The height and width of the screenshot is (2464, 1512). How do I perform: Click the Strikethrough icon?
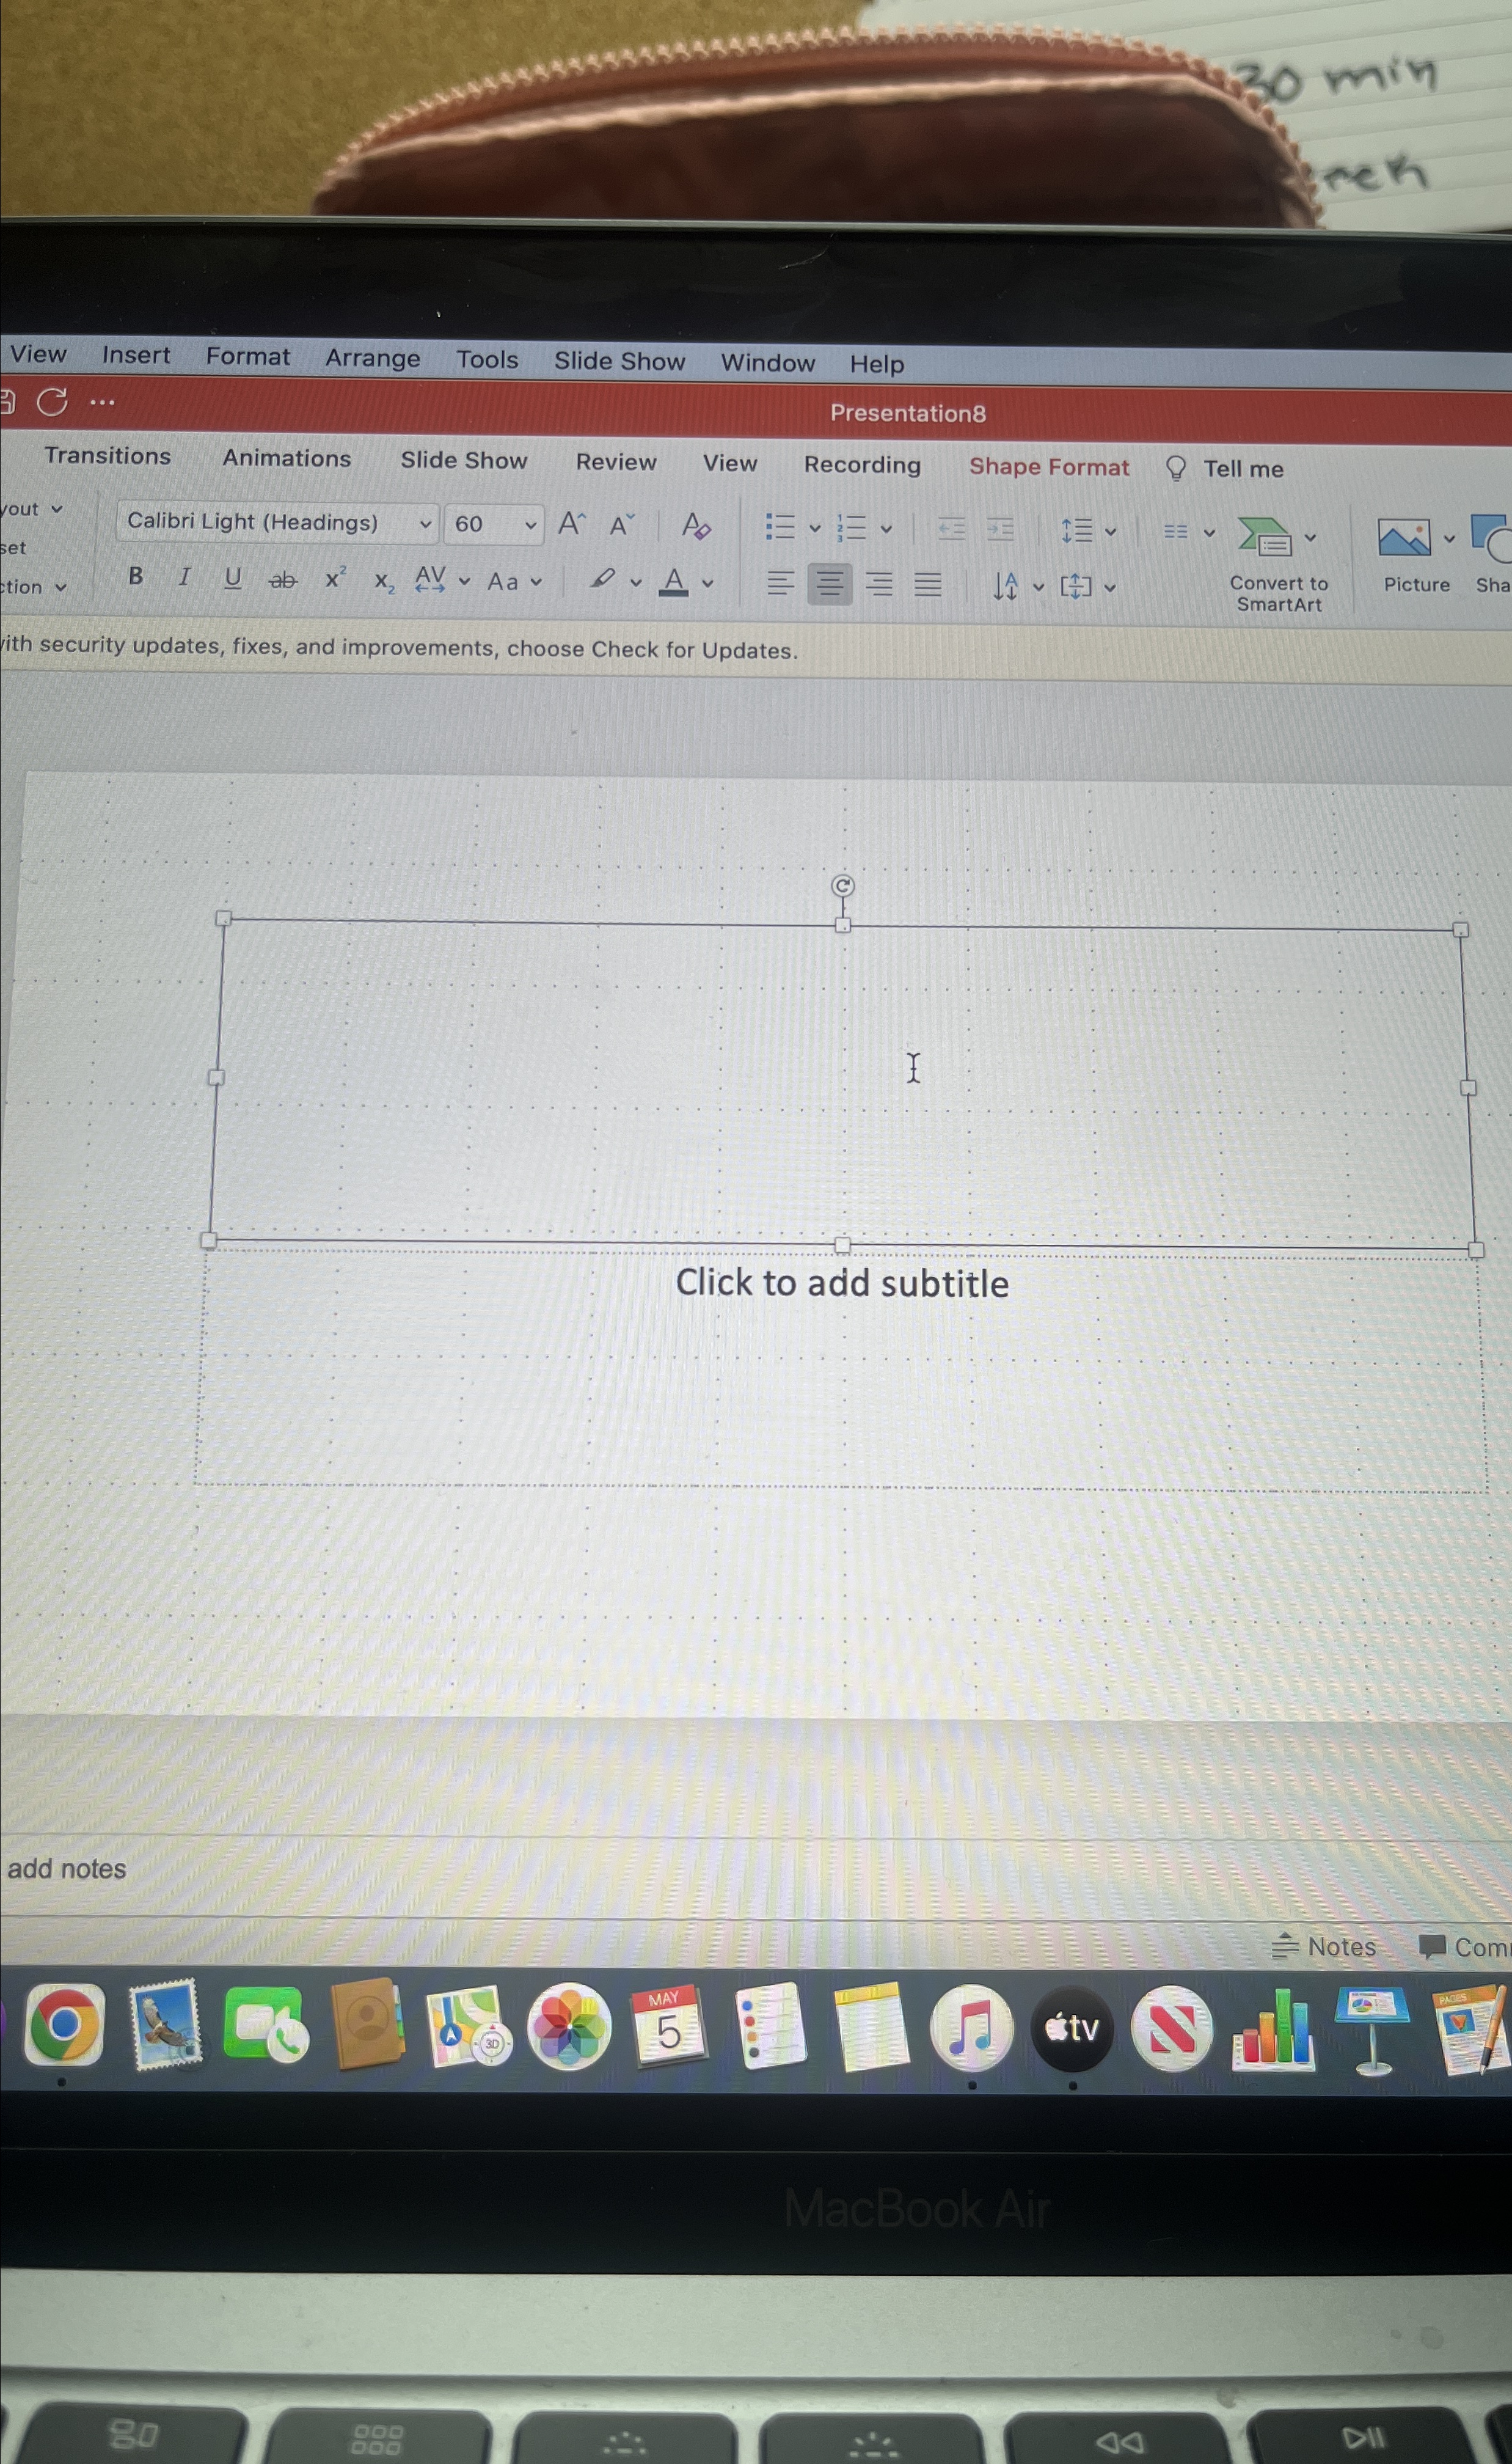pos(283,579)
